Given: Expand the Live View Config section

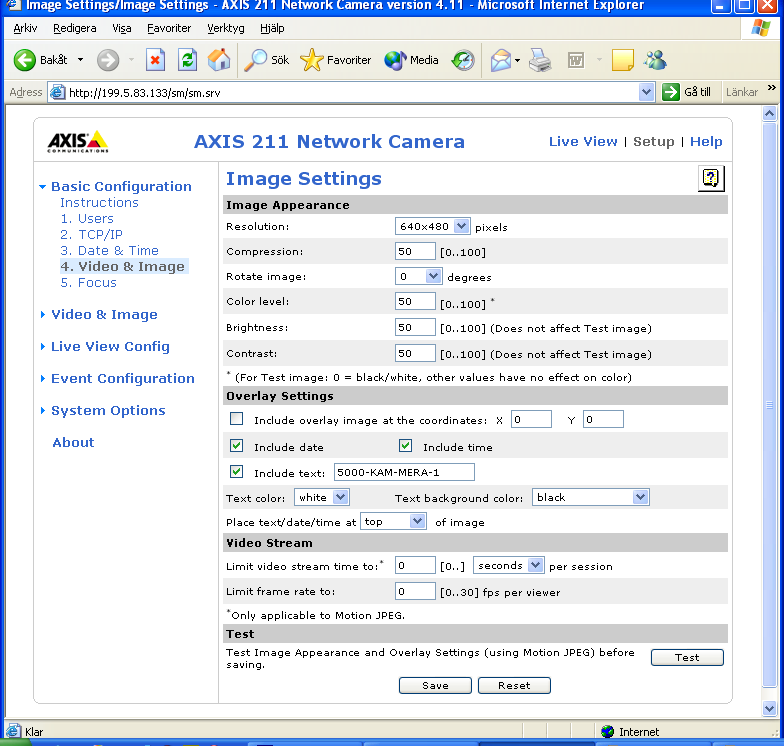Looking at the screenshot, I should coord(42,346).
